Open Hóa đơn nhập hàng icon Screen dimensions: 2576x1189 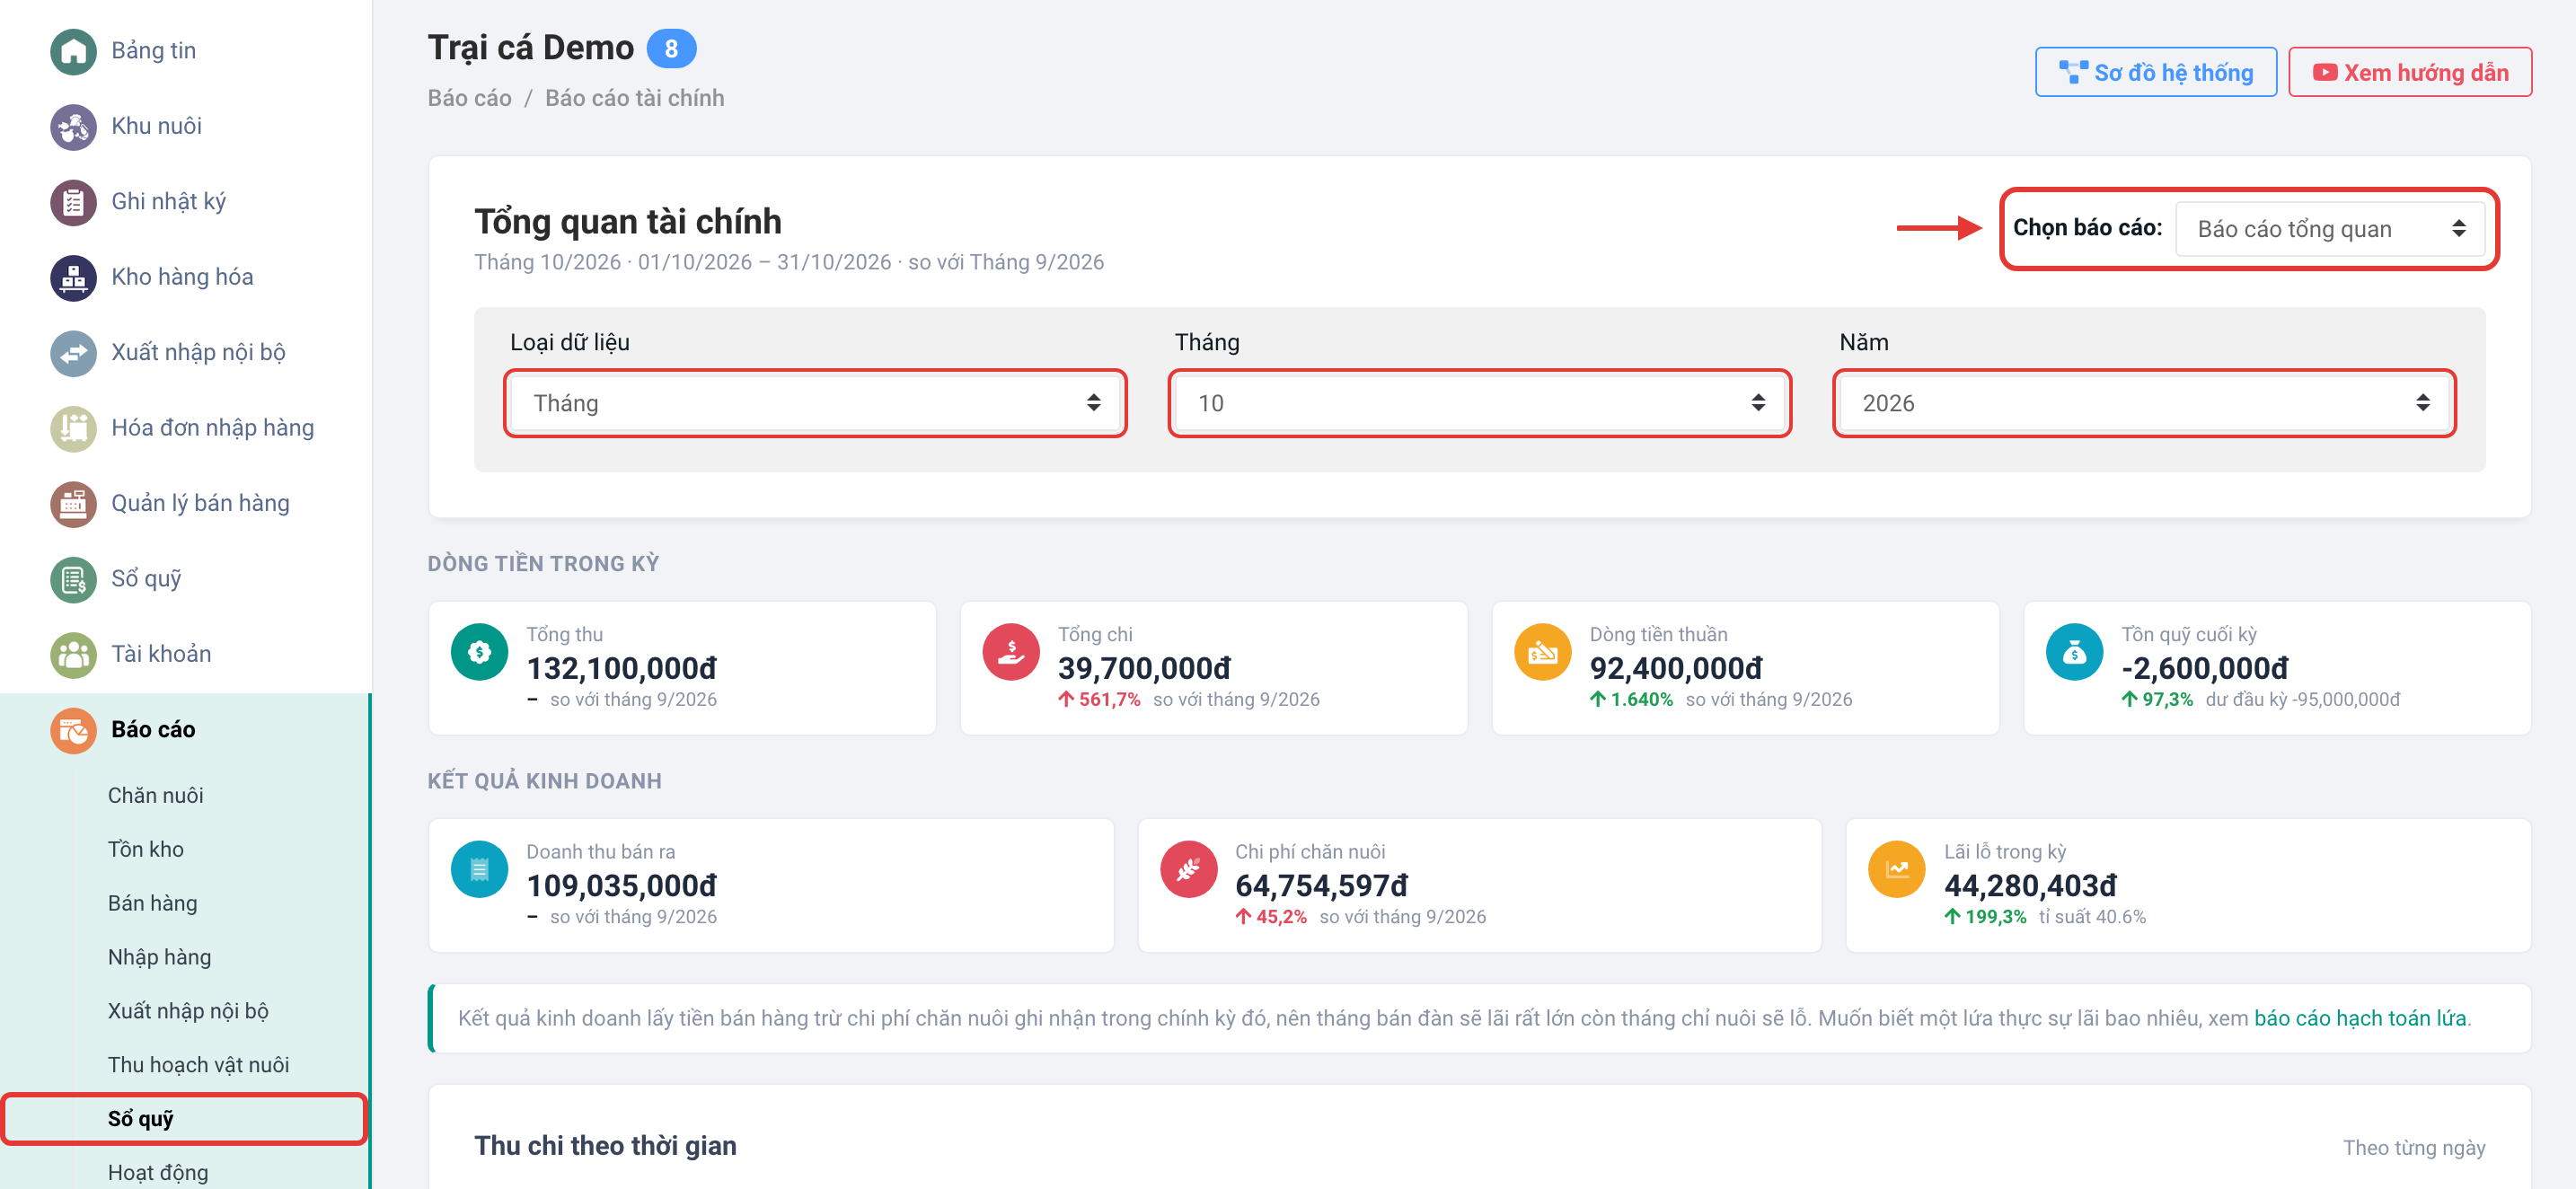[73, 429]
